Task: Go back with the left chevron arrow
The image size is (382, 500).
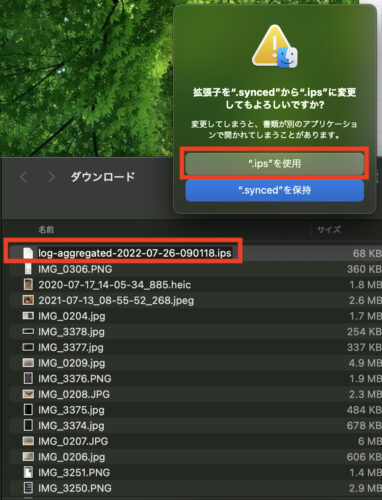Action: [23, 177]
